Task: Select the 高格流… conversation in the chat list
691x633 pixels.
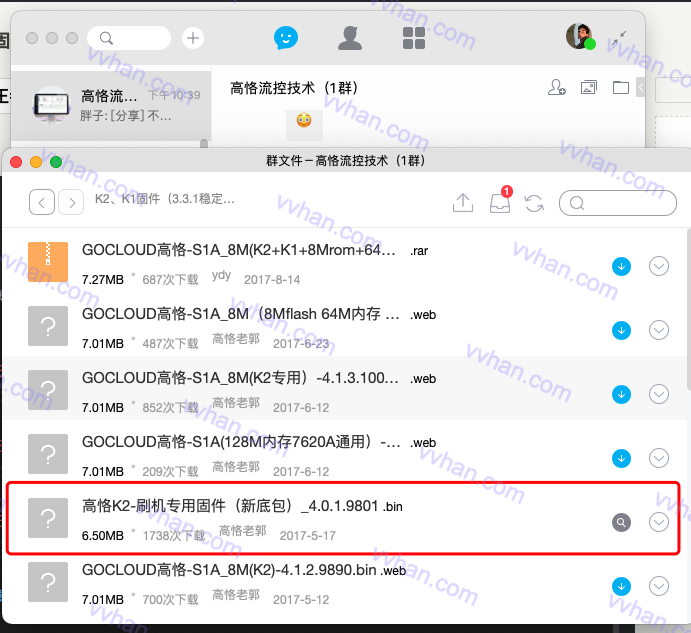Action: [x=111, y=105]
